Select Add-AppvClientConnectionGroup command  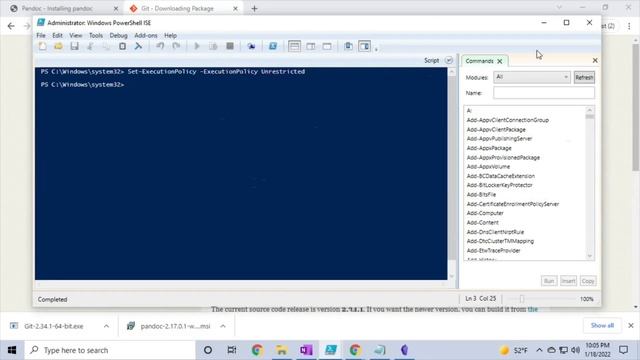pos(507,120)
